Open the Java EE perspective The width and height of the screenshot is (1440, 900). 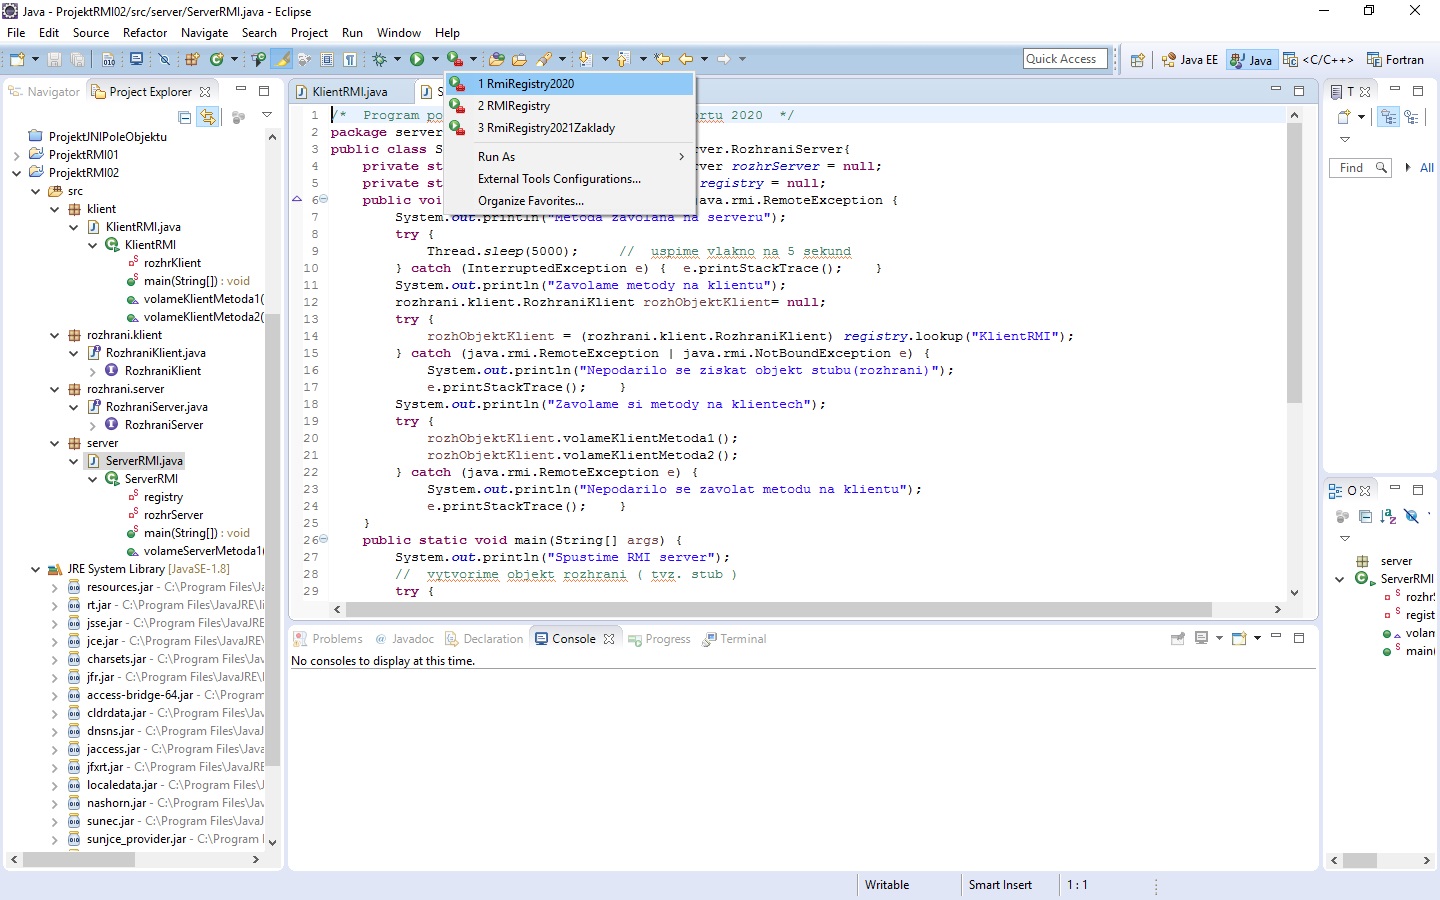pyautogui.click(x=1190, y=60)
